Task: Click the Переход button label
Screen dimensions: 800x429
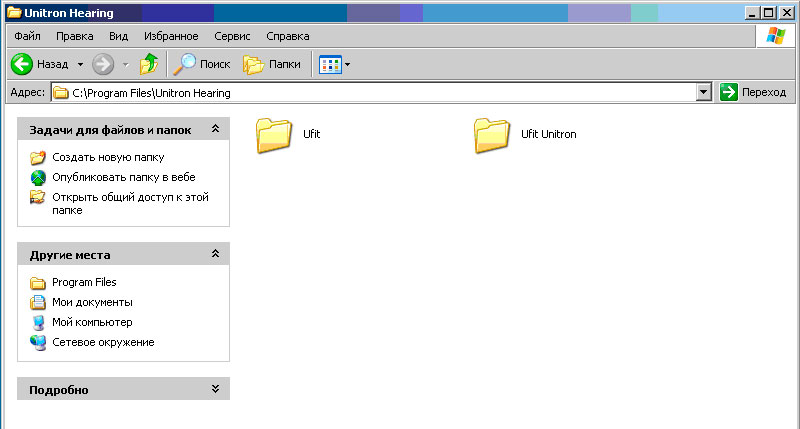Action: click(x=764, y=92)
